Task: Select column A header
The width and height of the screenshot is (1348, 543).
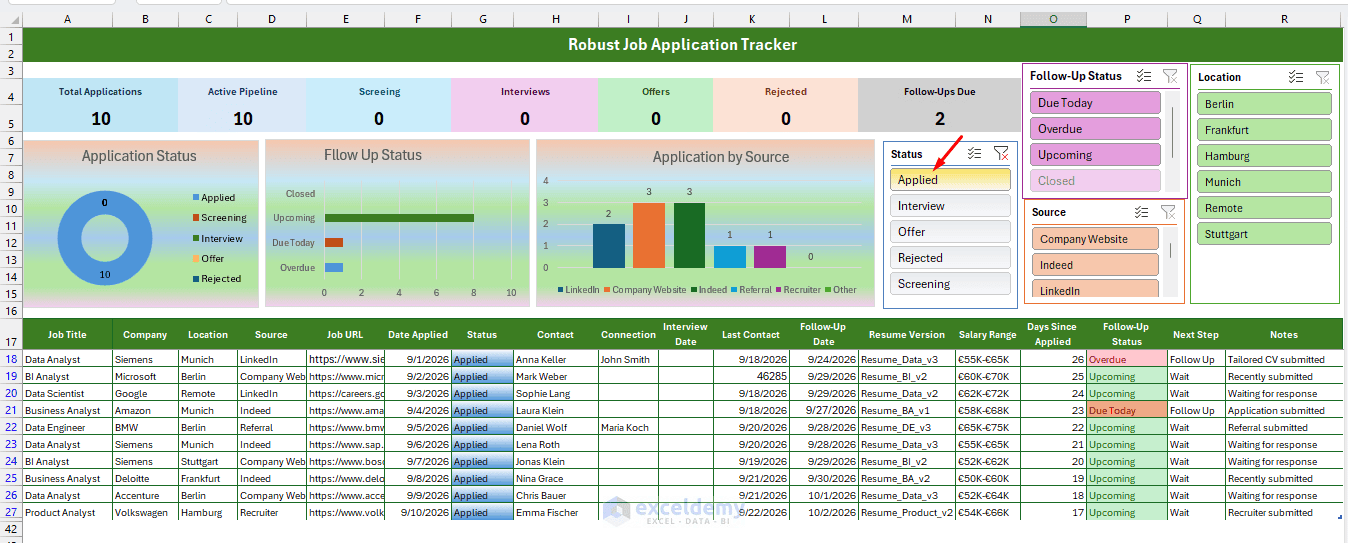Action: coord(67,19)
